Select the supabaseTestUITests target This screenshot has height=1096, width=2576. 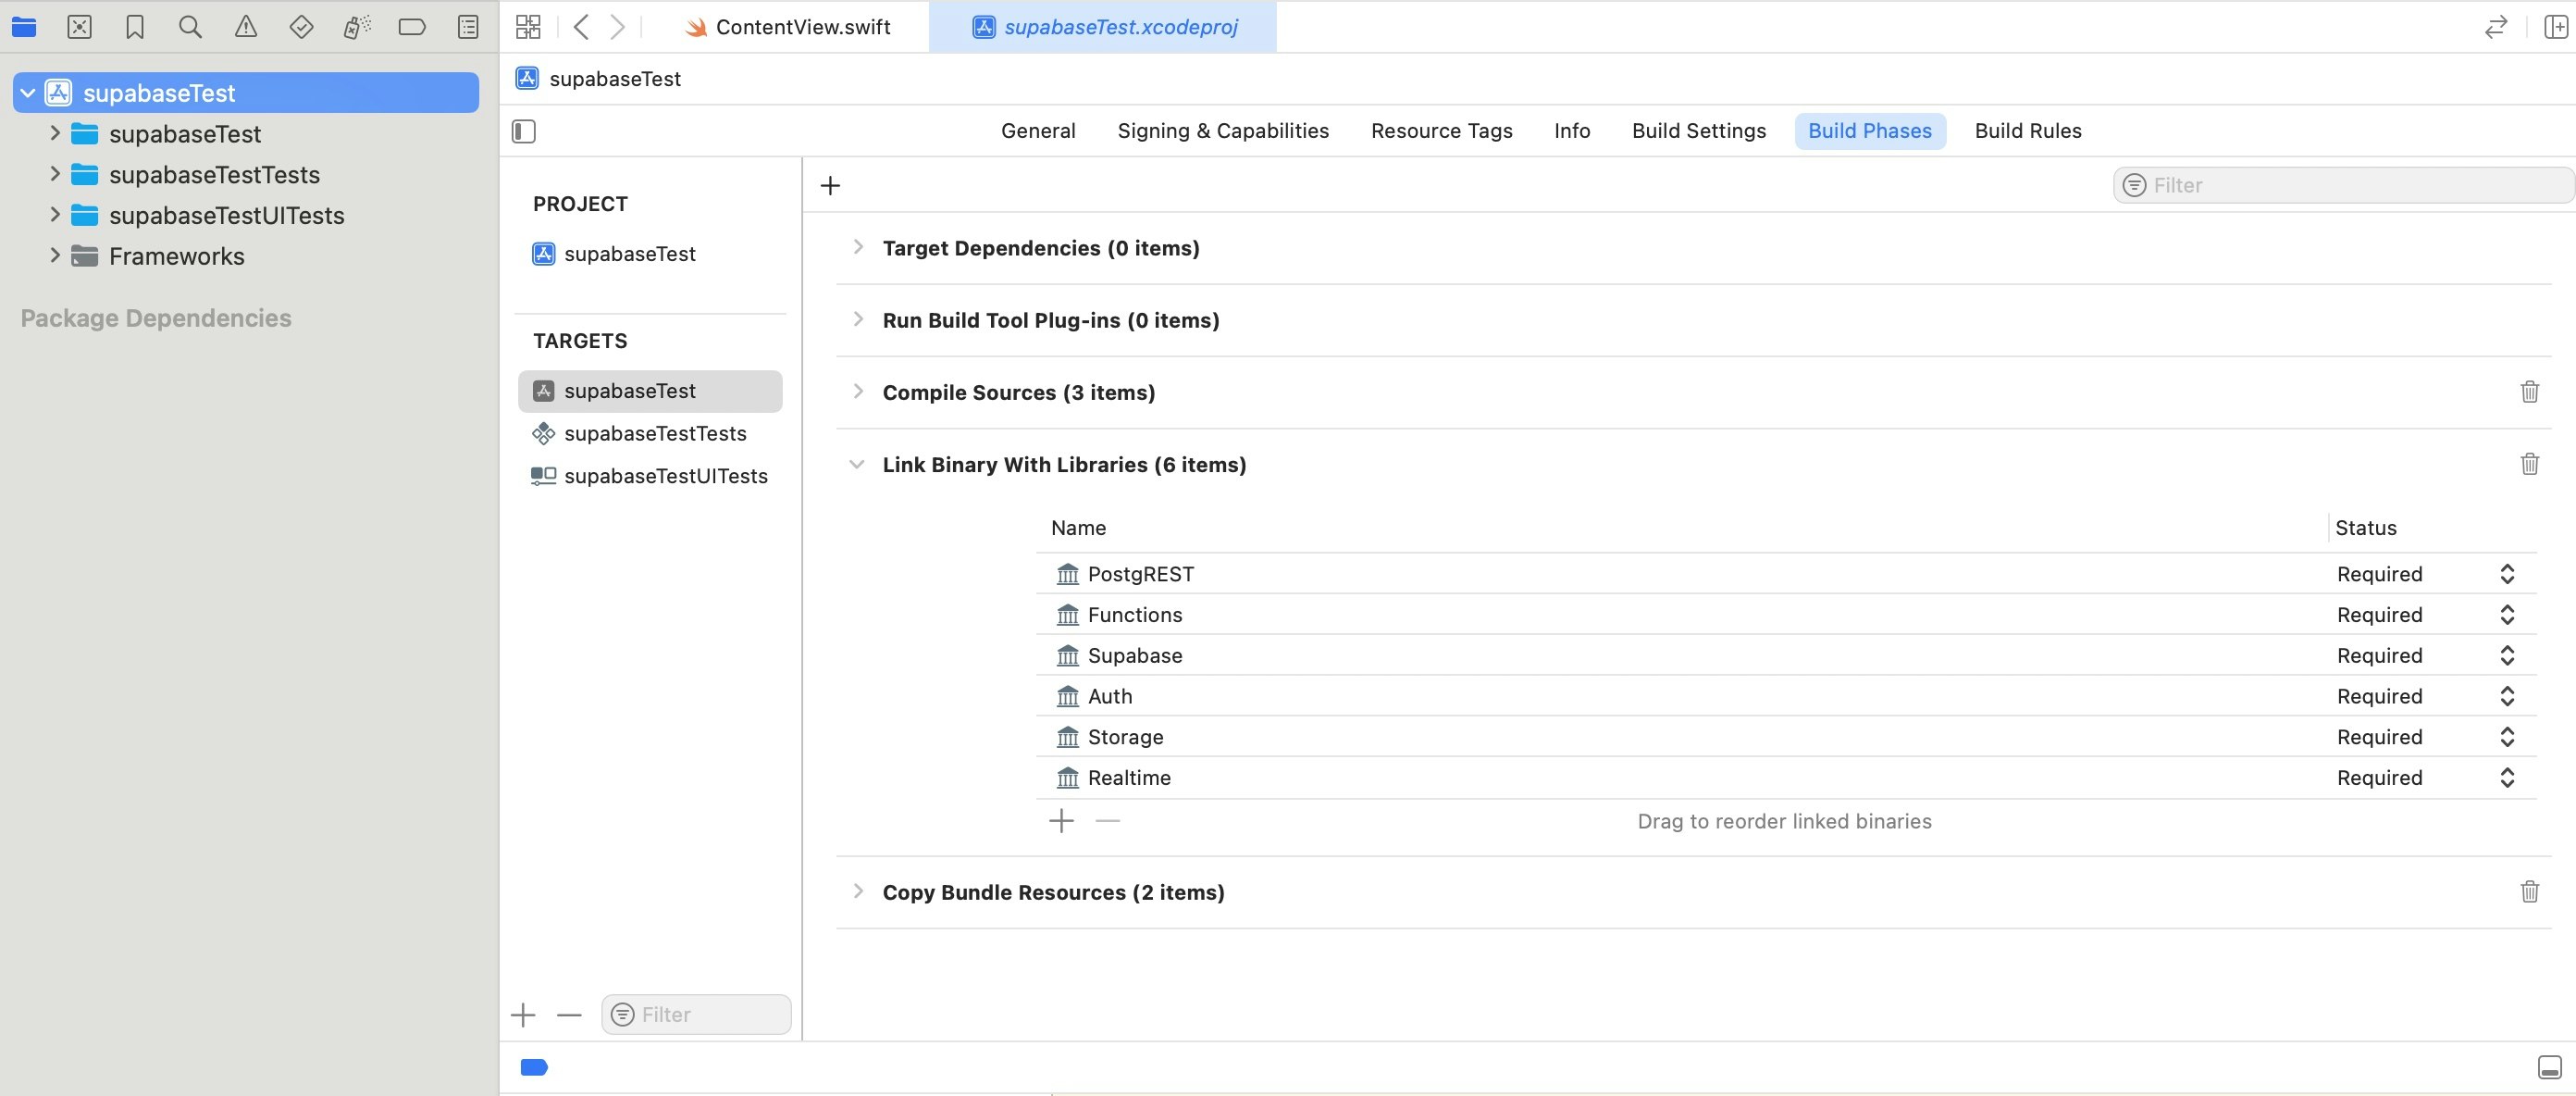tap(665, 476)
